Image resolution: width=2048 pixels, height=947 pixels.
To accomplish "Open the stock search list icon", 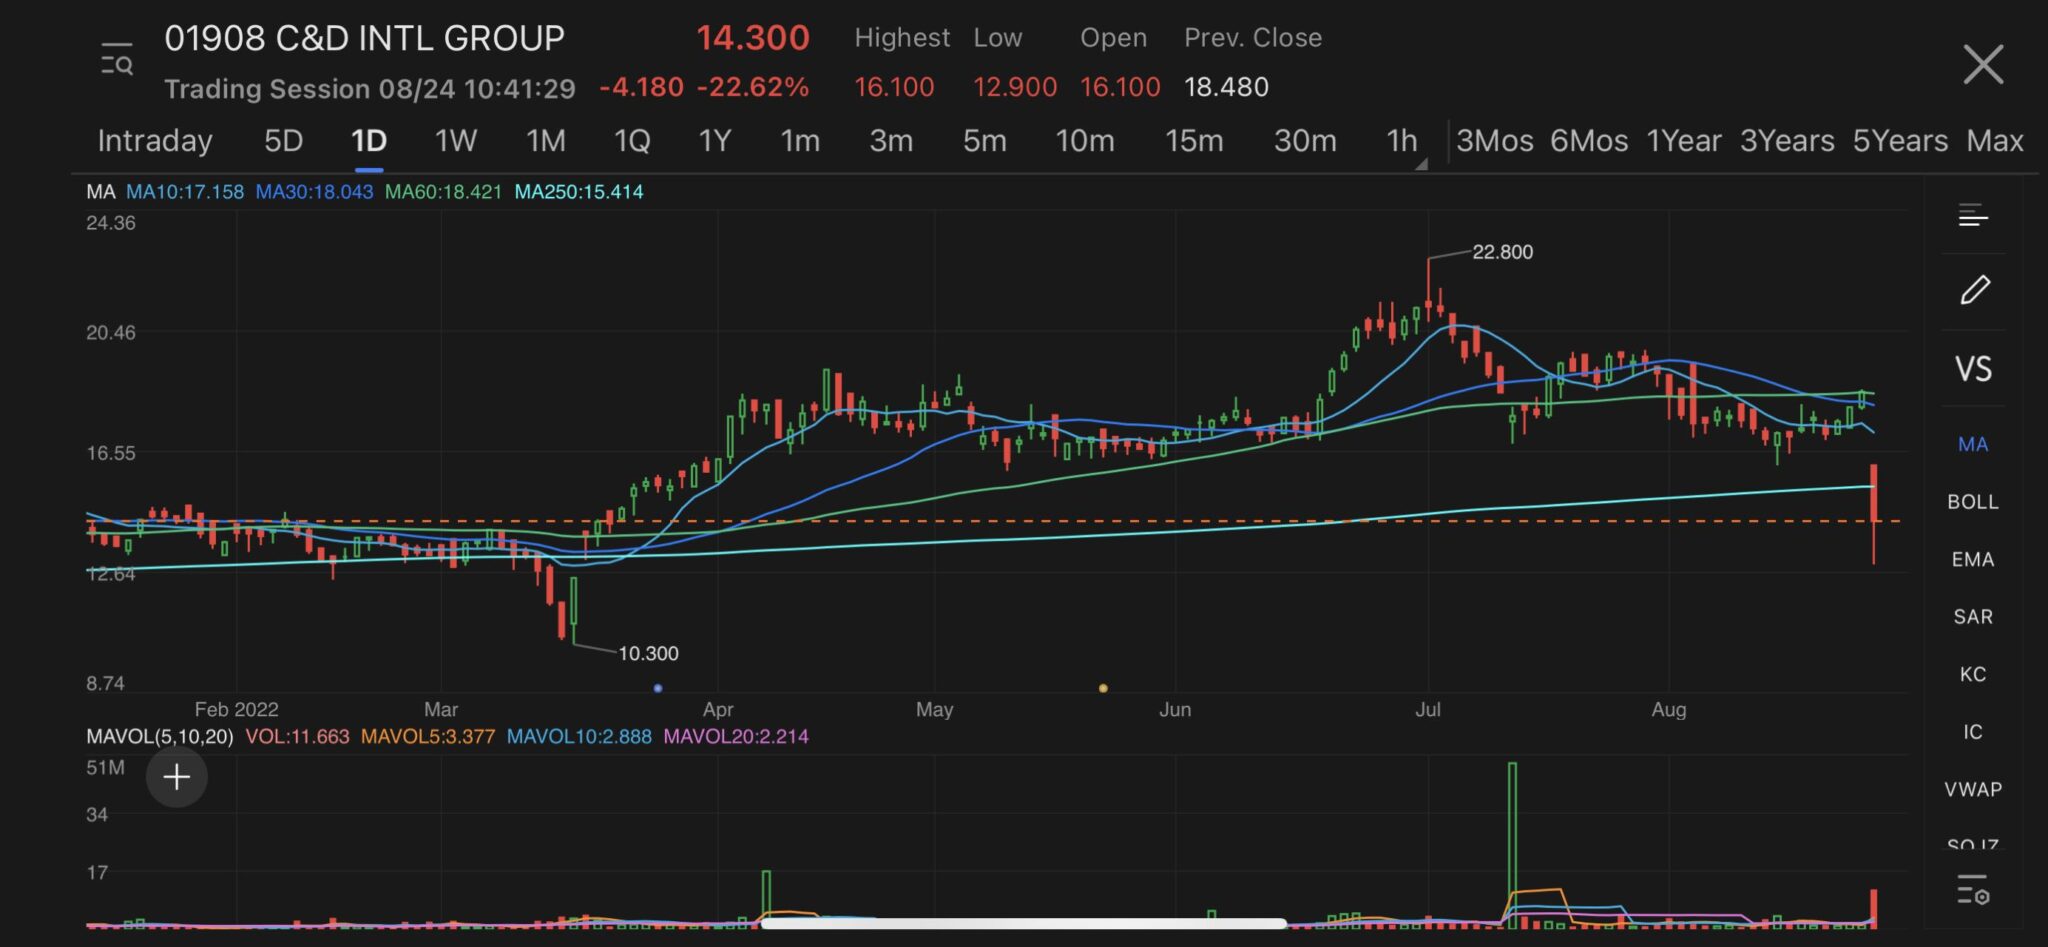I will tap(117, 61).
